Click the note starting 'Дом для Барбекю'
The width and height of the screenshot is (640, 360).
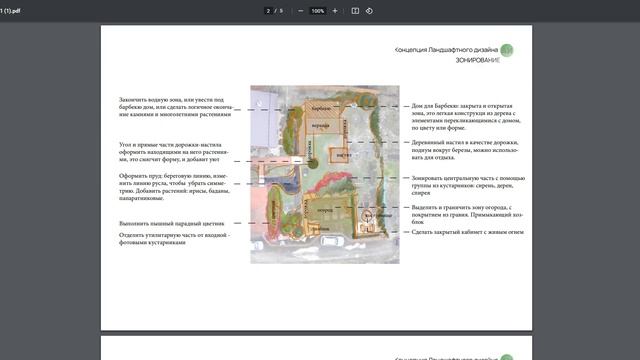click(x=466, y=117)
